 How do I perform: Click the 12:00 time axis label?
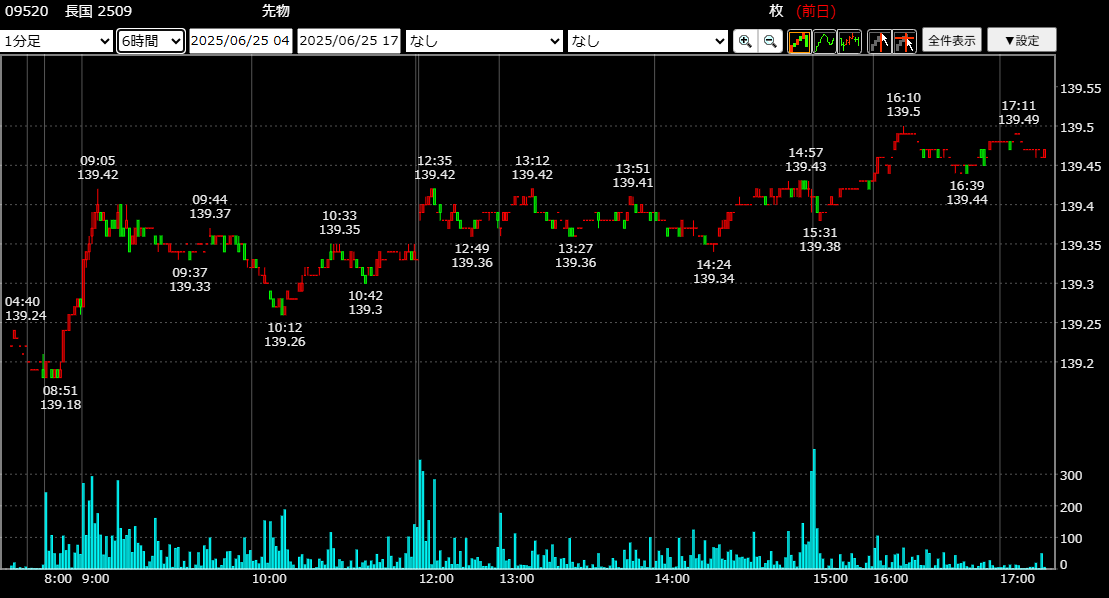pyautogui.click(x=436, y=579)
